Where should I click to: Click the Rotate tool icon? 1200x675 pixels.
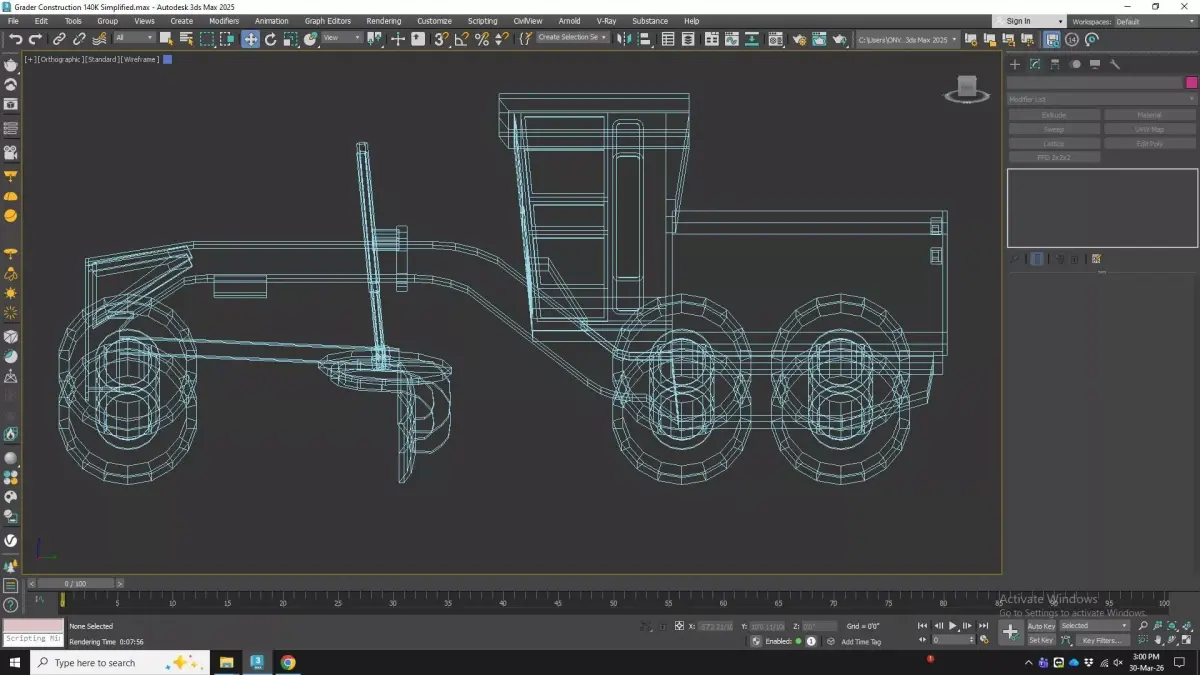270,39
